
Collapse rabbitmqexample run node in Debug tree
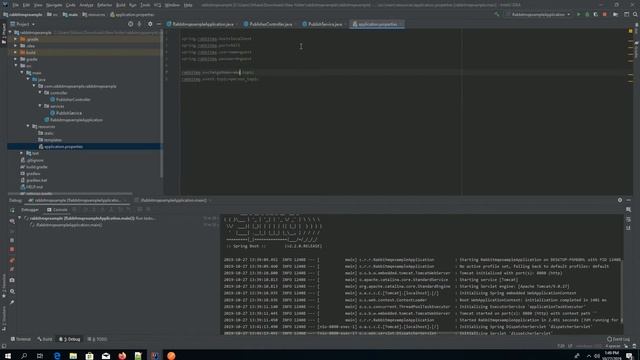point(20,218)
